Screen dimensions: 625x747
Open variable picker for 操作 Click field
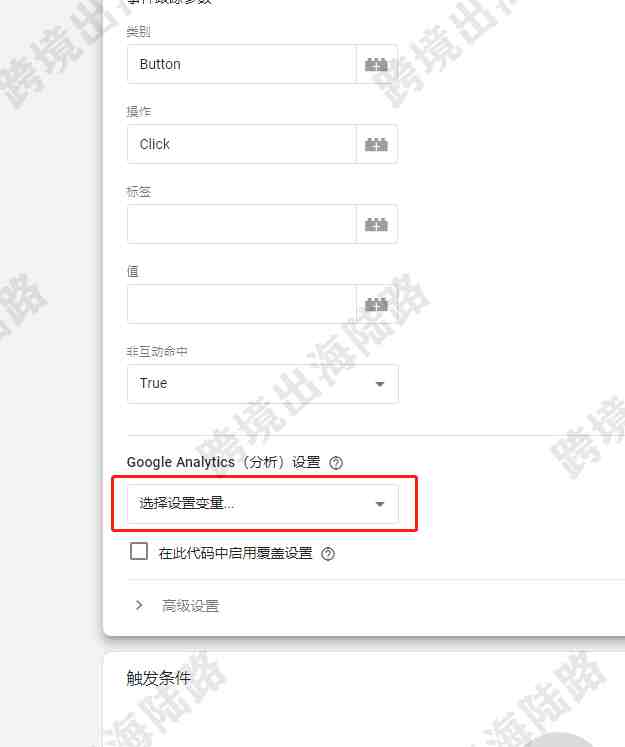click(376, 144)
